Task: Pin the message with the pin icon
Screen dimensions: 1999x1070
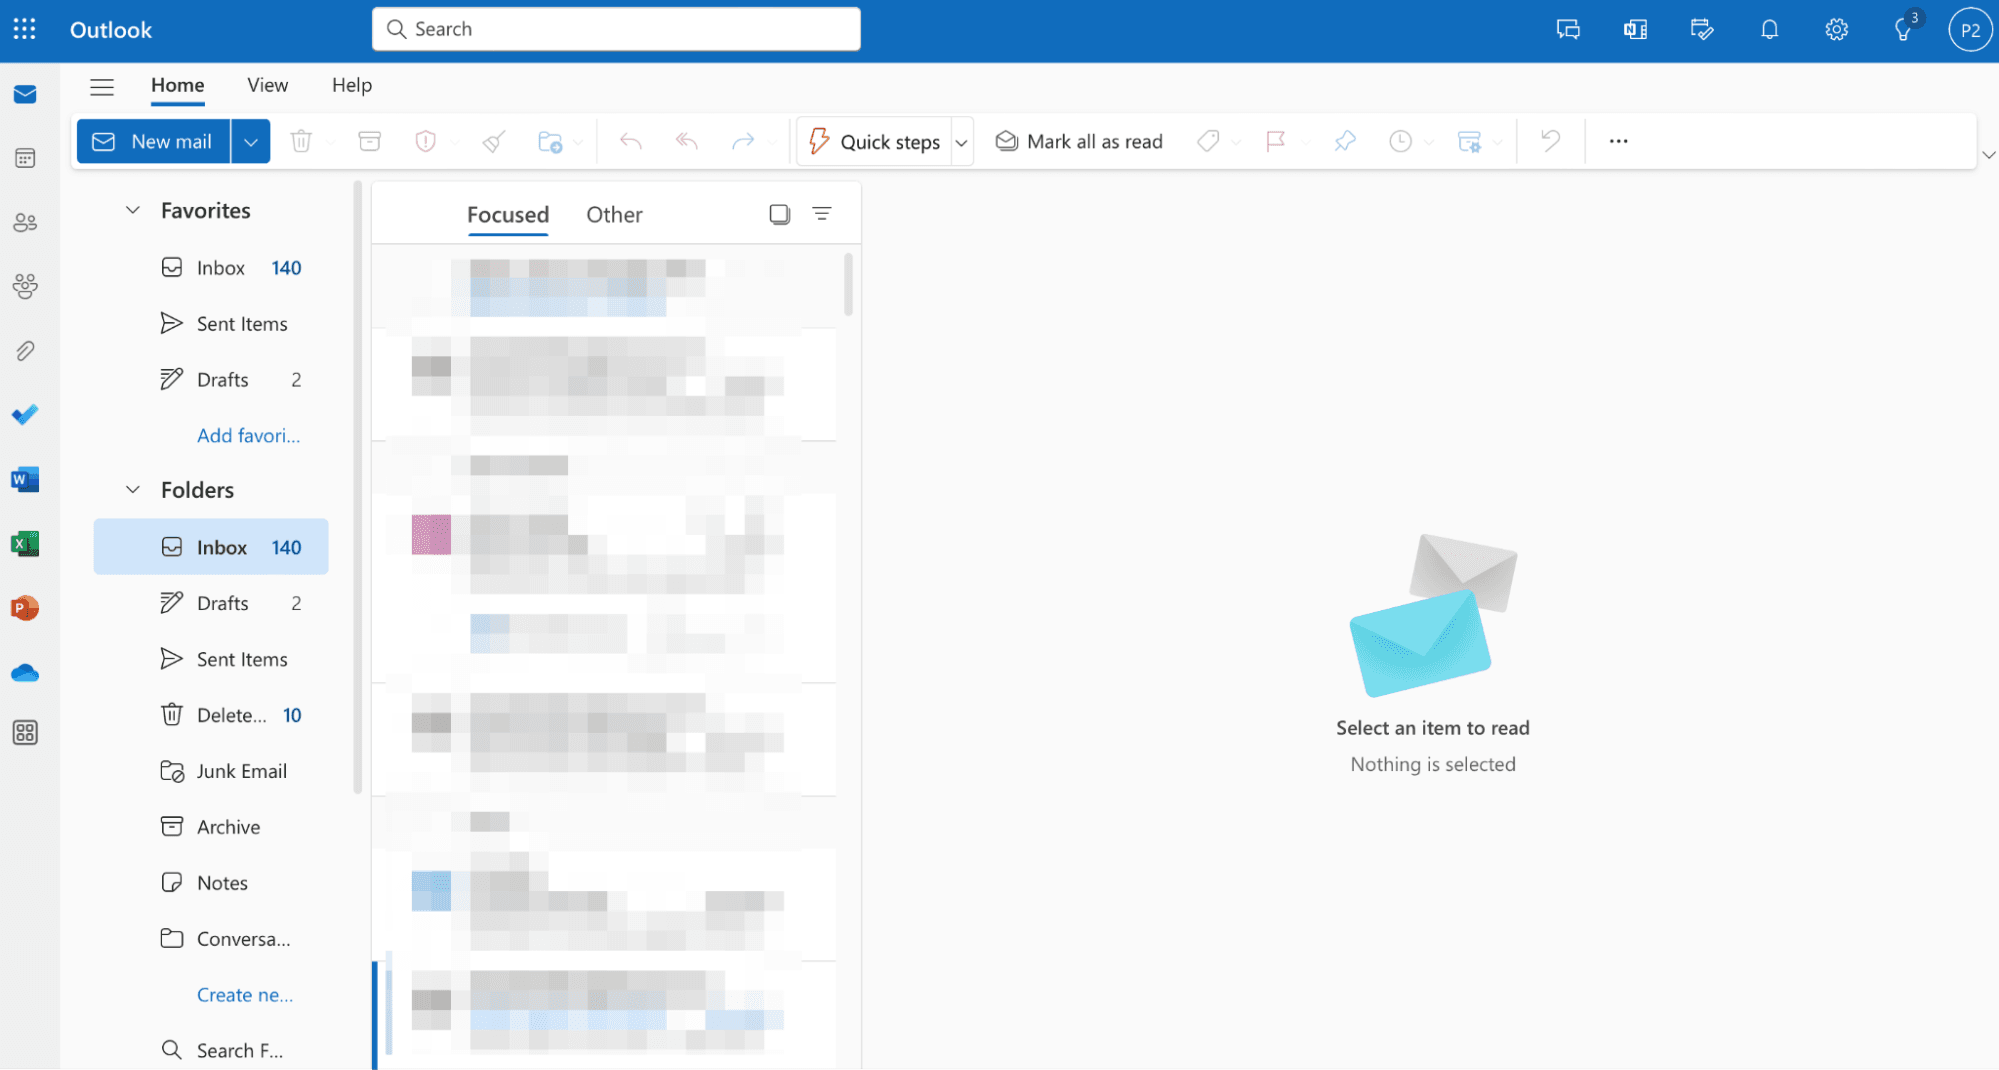Action: [1345, 141]
